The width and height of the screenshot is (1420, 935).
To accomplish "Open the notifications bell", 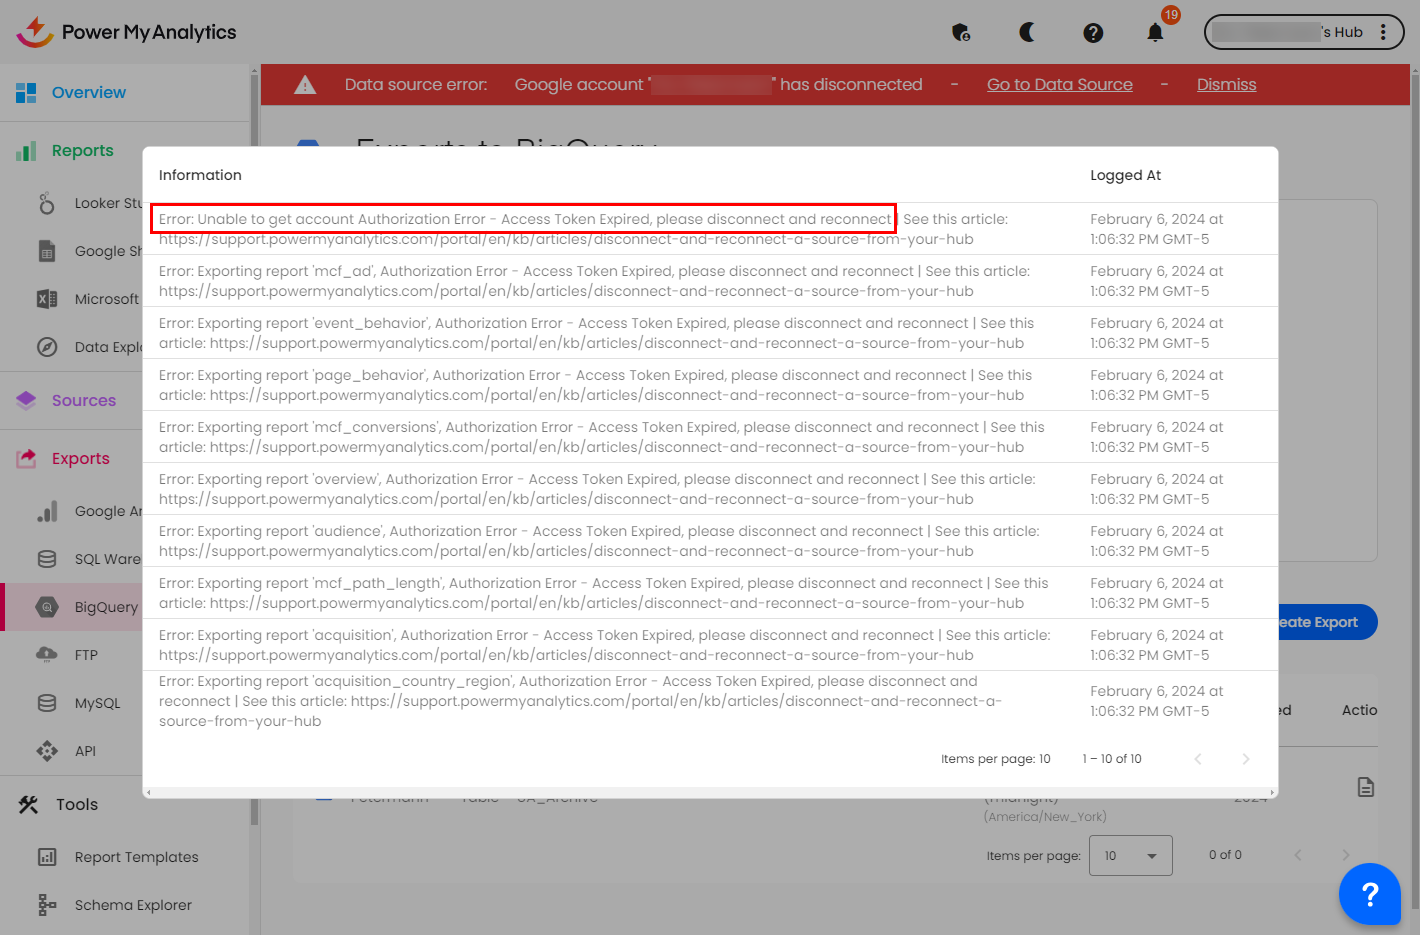I will pyautogui.click(x=1155, y=33).
